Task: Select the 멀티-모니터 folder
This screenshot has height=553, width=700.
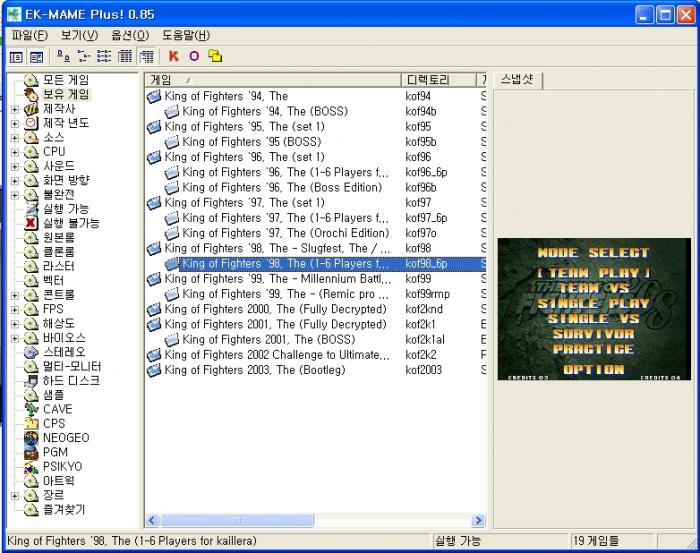Action: [72, 366]
